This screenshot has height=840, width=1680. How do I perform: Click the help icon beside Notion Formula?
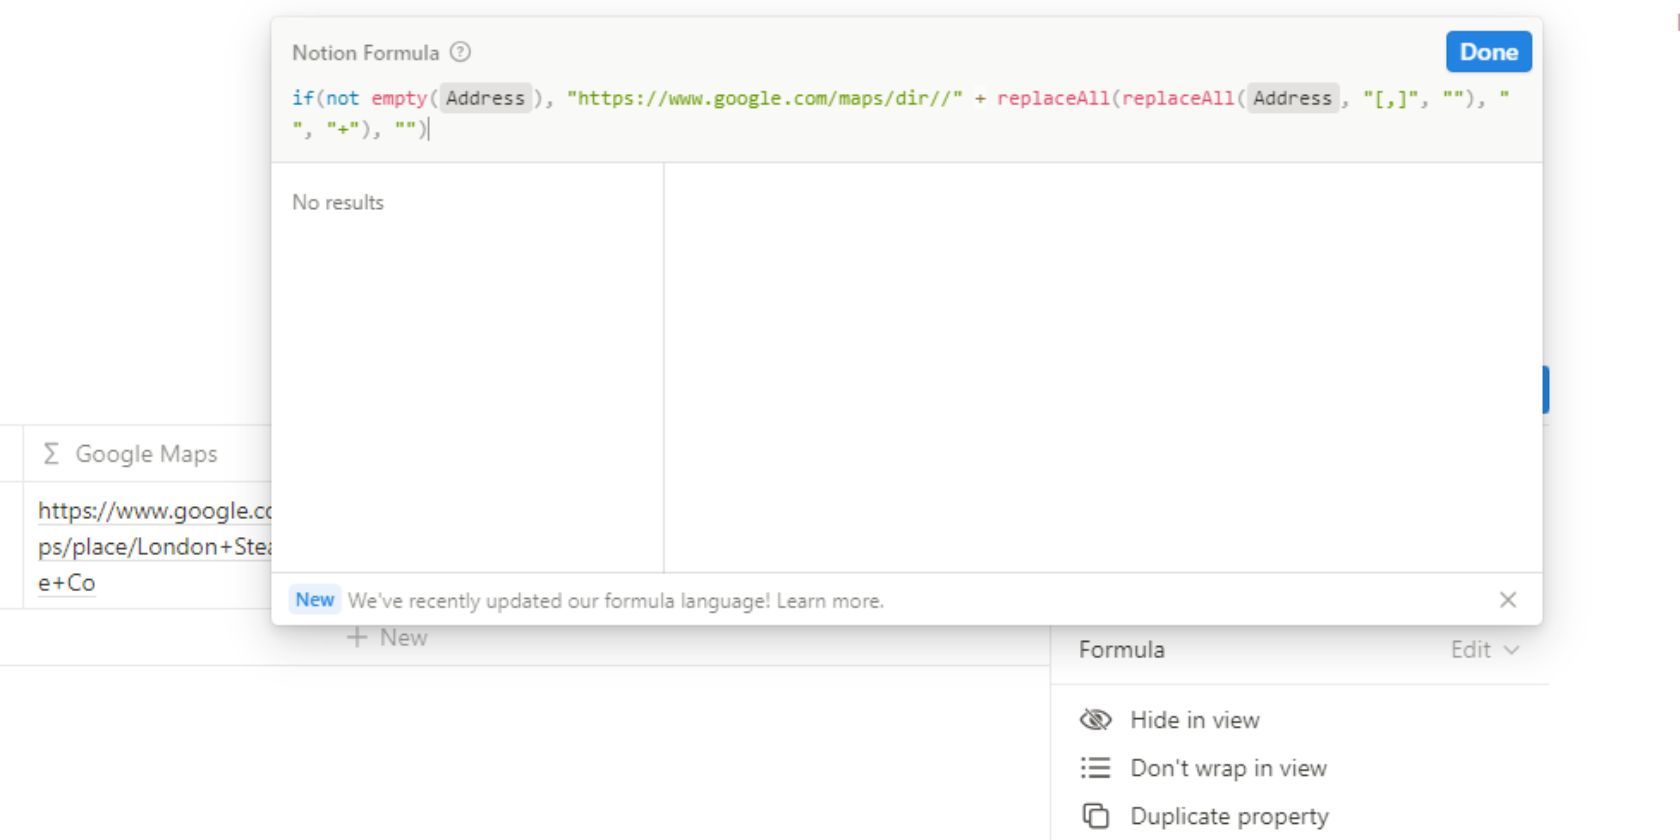[460, 52]
